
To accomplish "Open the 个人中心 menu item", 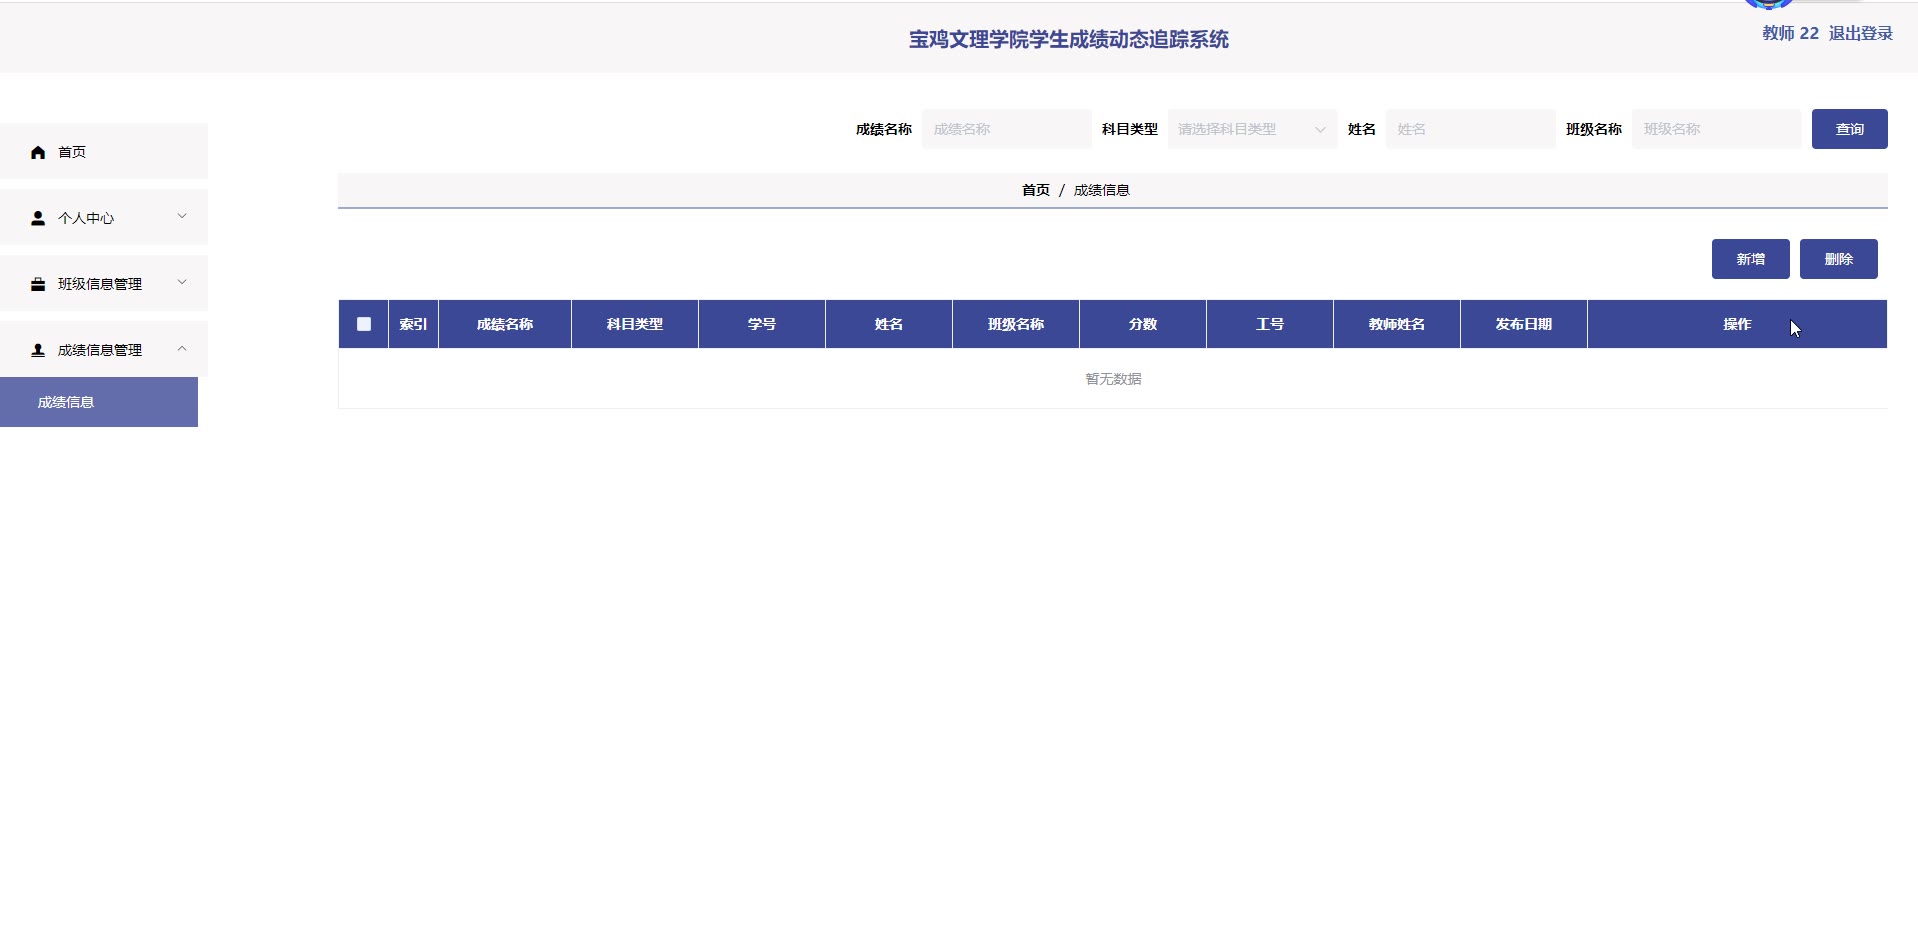I will point(104,218).
